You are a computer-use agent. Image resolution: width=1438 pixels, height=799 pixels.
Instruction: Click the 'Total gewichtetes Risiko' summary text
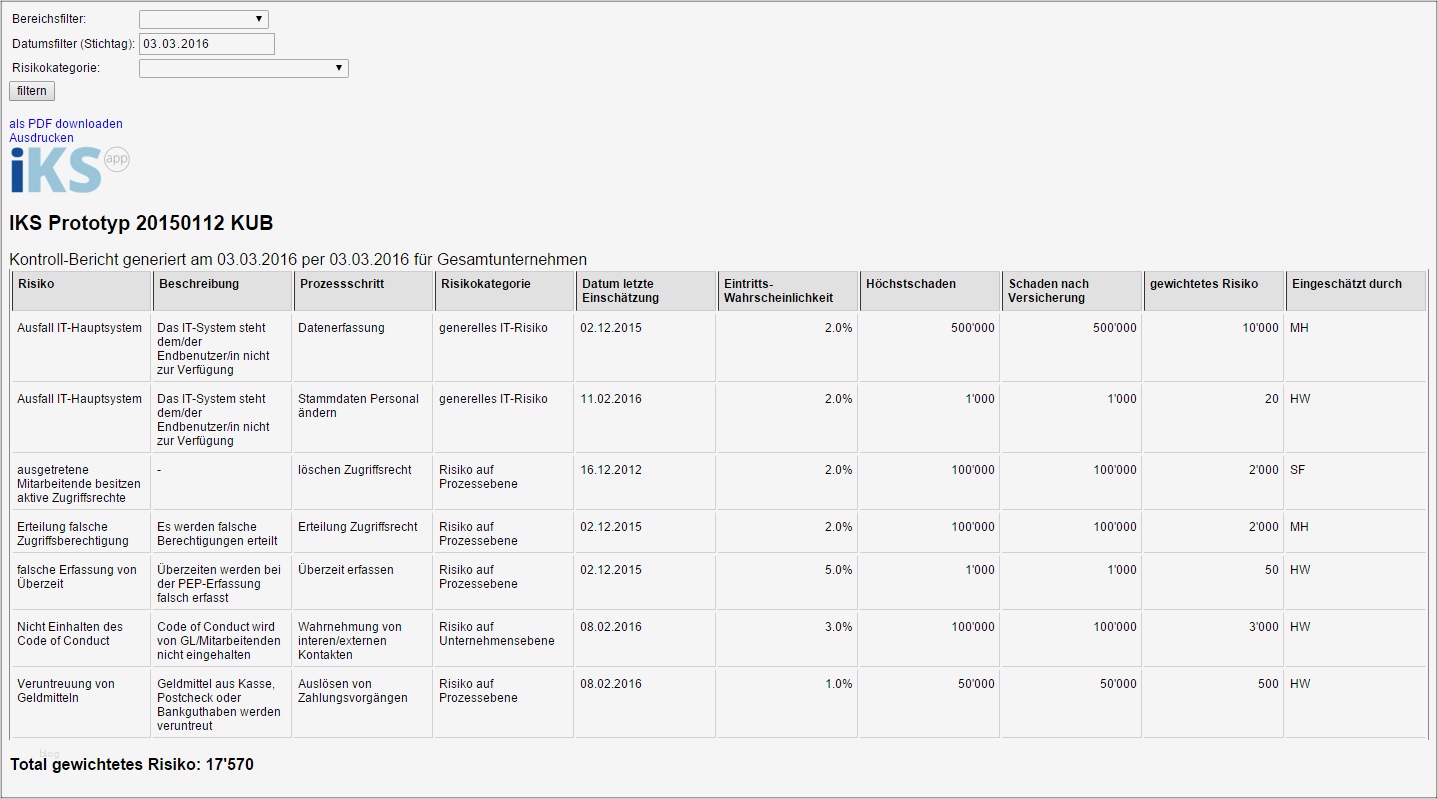pyautogui.click(x=132, y=765)
